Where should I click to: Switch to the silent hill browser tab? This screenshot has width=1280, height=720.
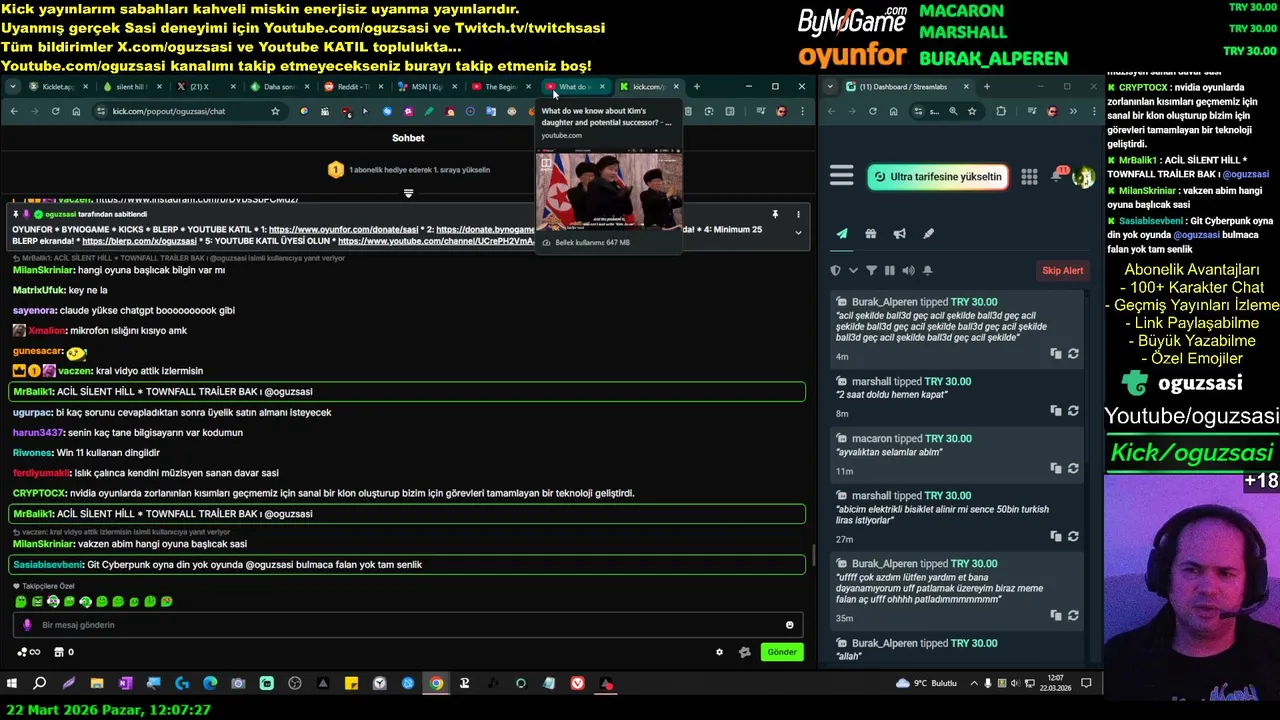click(131, 87)
